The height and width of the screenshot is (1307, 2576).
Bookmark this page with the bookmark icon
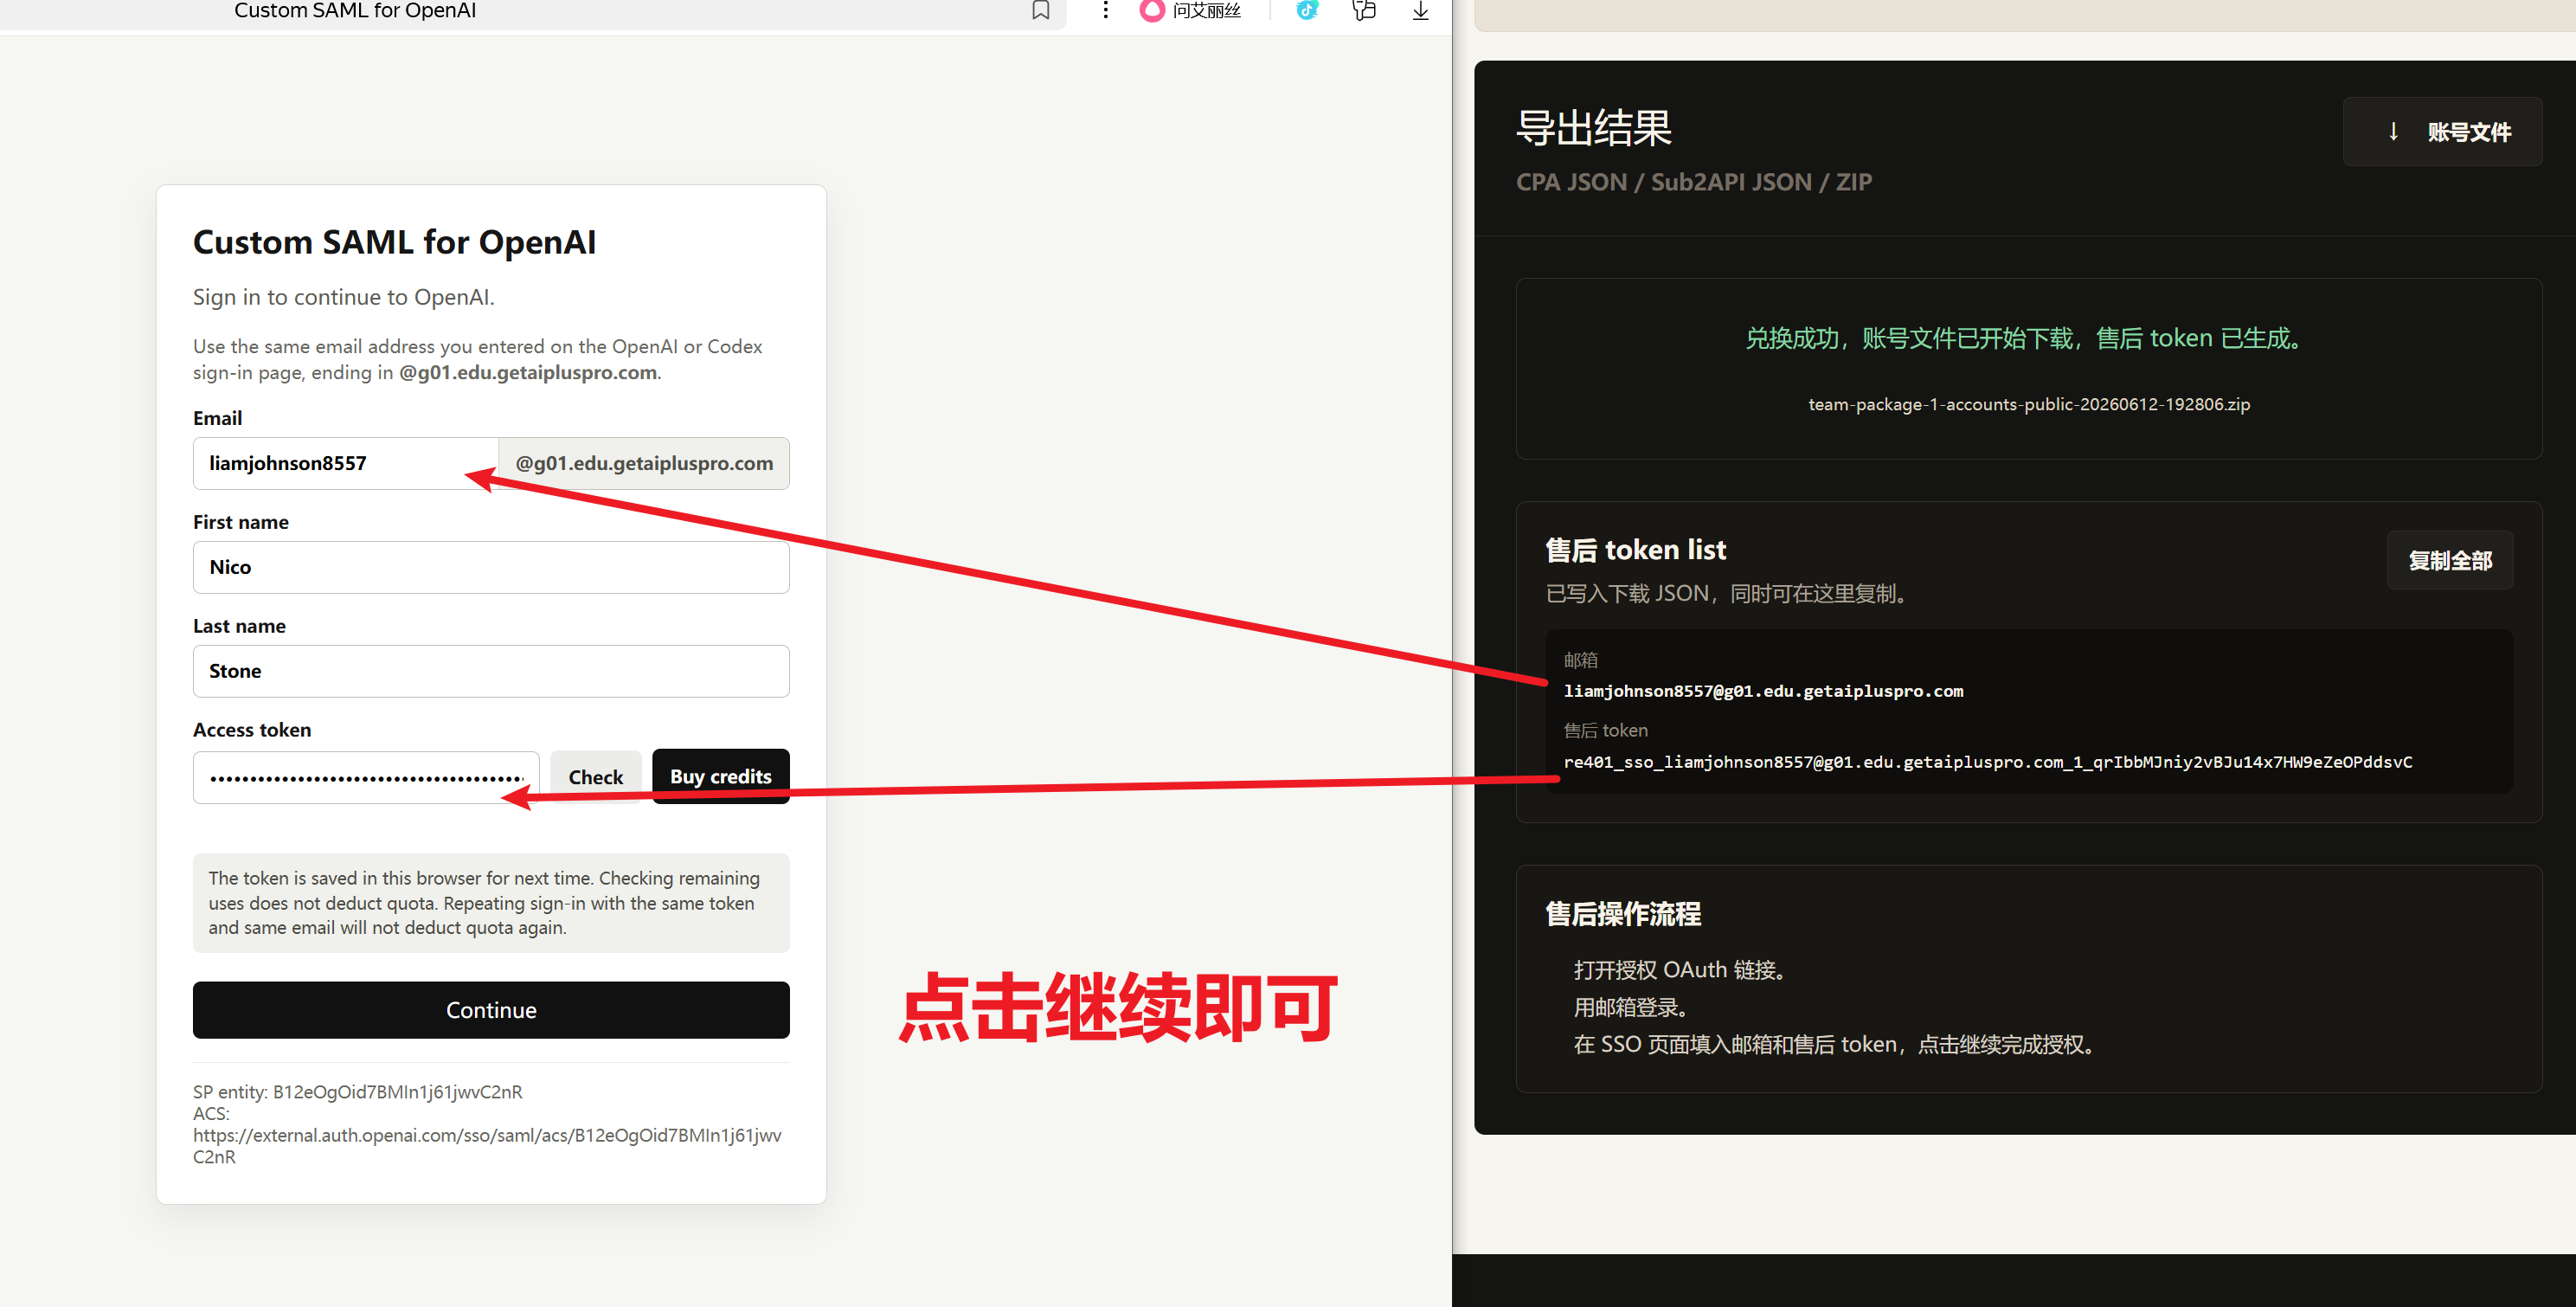click(x=1040, y=10)
